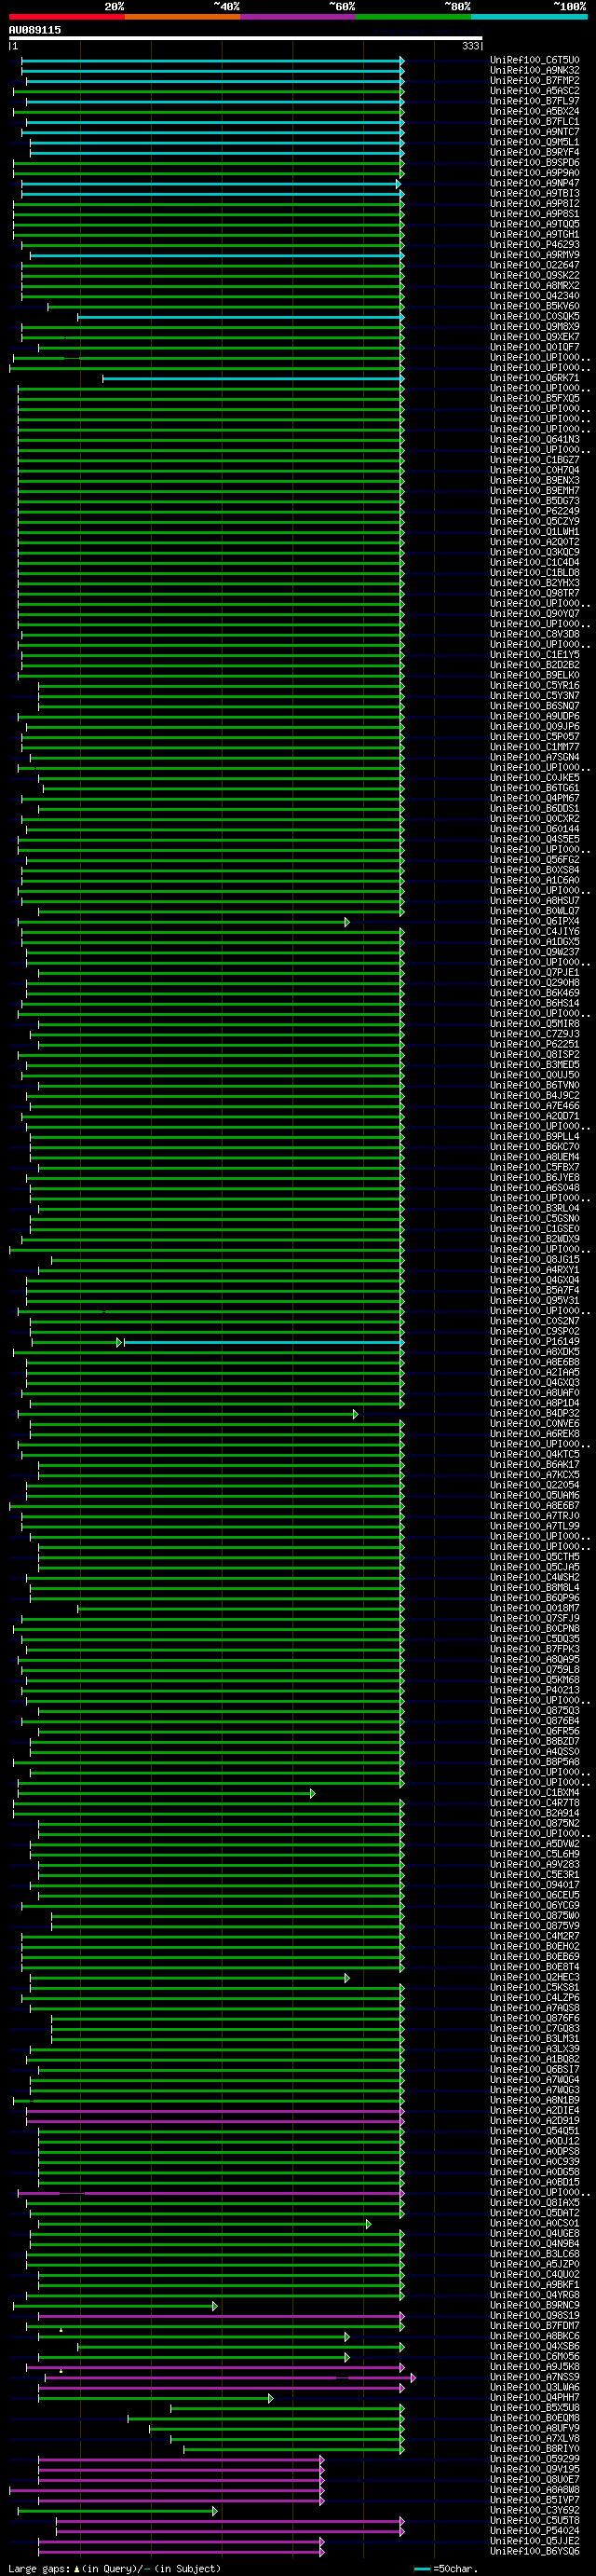Click the UniRef100_Q6IPX4 label
Image resolution: width=596 pixels, height=2576 pixels.
pos(534,921)
